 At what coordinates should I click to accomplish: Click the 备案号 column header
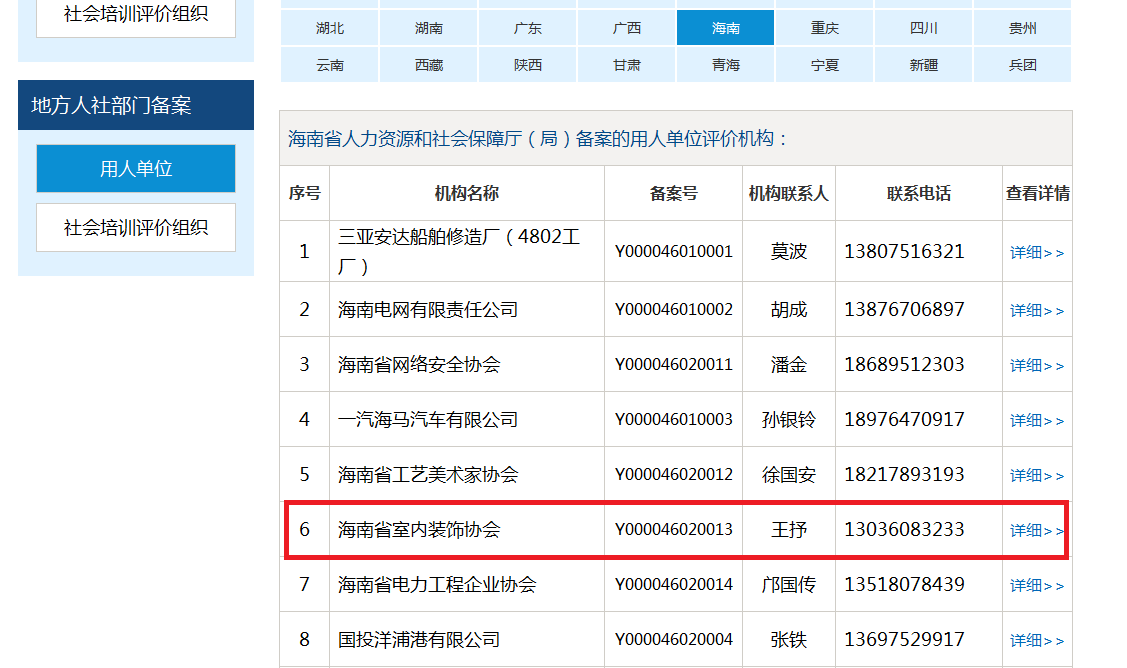(673, 193)
